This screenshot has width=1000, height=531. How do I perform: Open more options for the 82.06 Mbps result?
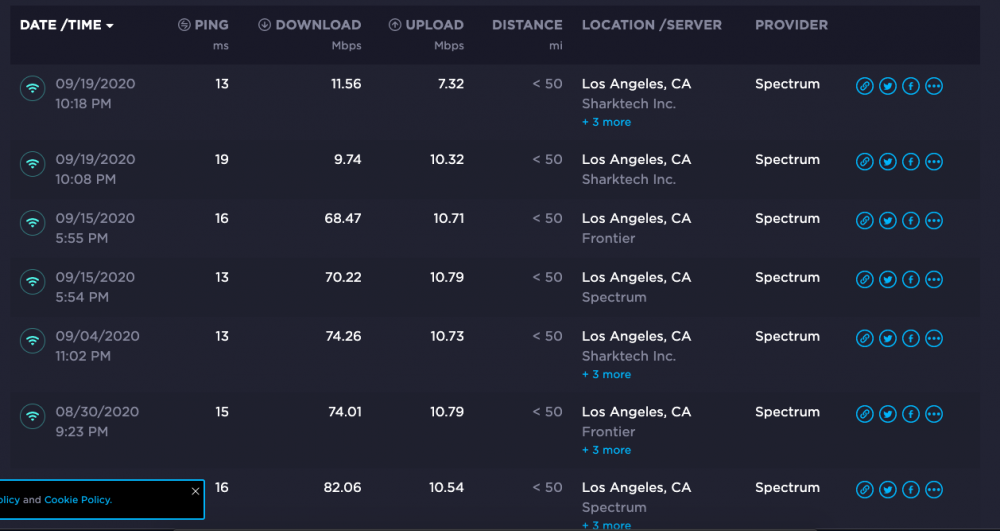(x=934, y=490)
